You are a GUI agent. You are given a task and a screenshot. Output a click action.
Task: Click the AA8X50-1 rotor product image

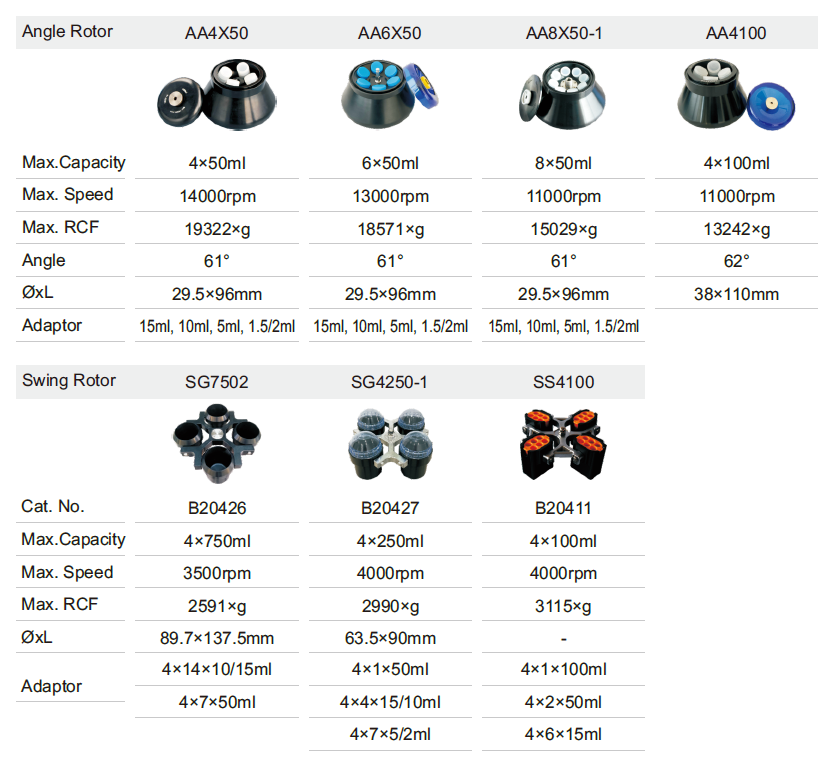563,94
